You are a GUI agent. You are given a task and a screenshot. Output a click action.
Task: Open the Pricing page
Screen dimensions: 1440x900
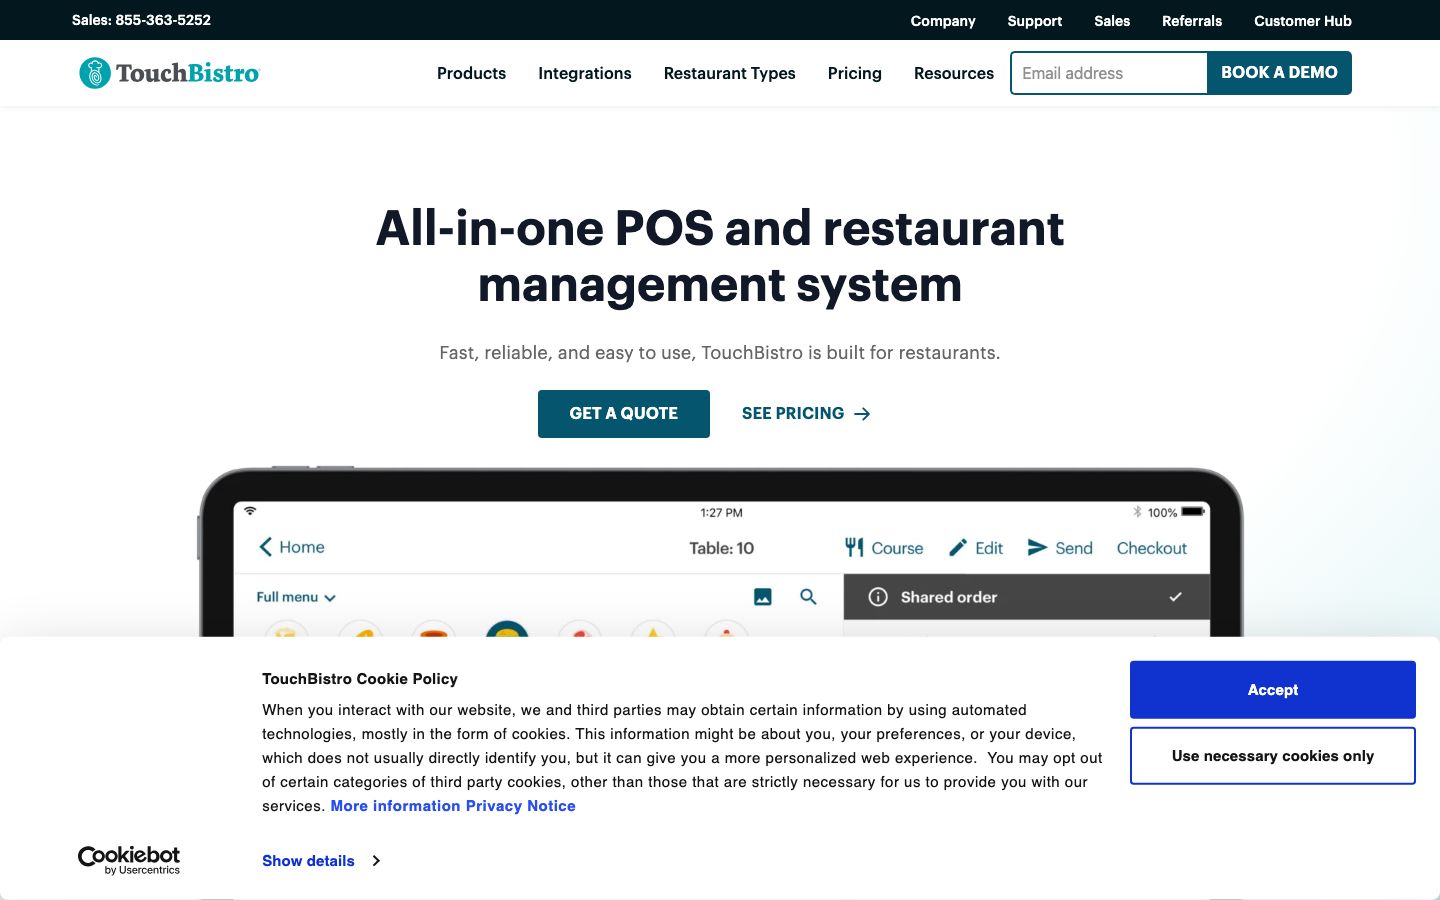pyautogui.click(x=855, y=73)
